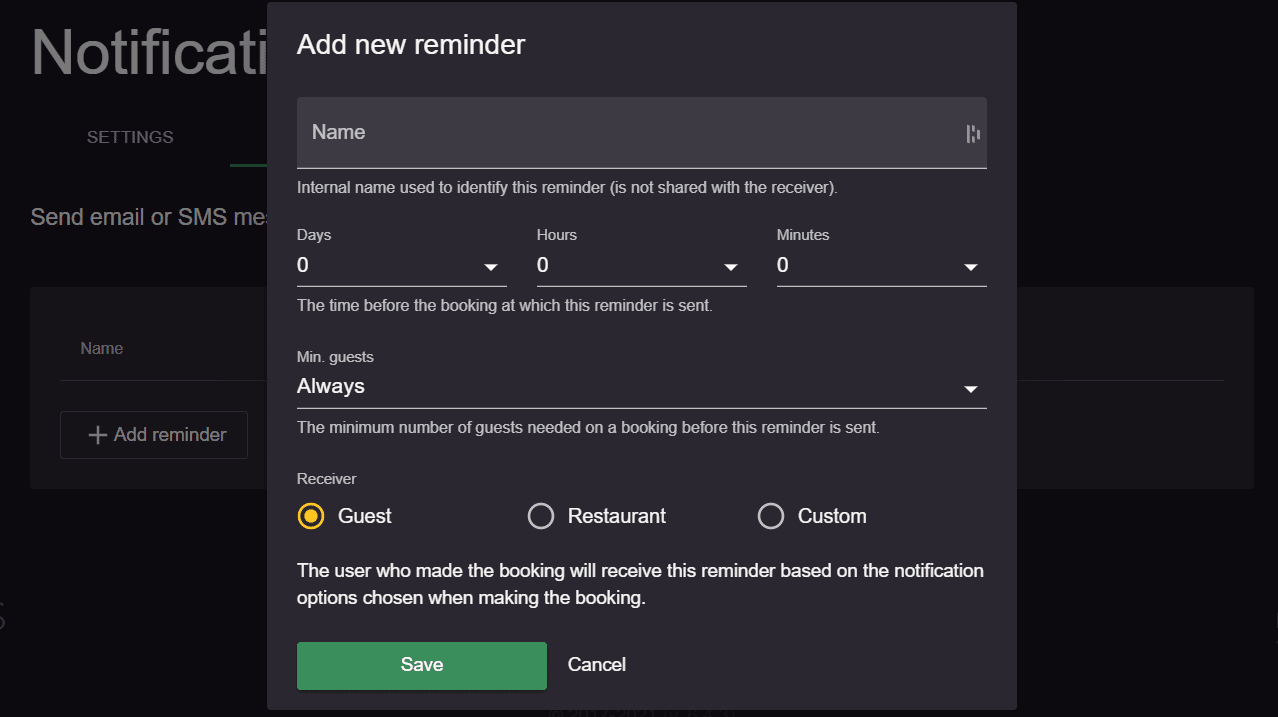Click the Internal name helper text
Image resolution: width=1278 pixels, height=717 pixels.
[x=567, y=187]
